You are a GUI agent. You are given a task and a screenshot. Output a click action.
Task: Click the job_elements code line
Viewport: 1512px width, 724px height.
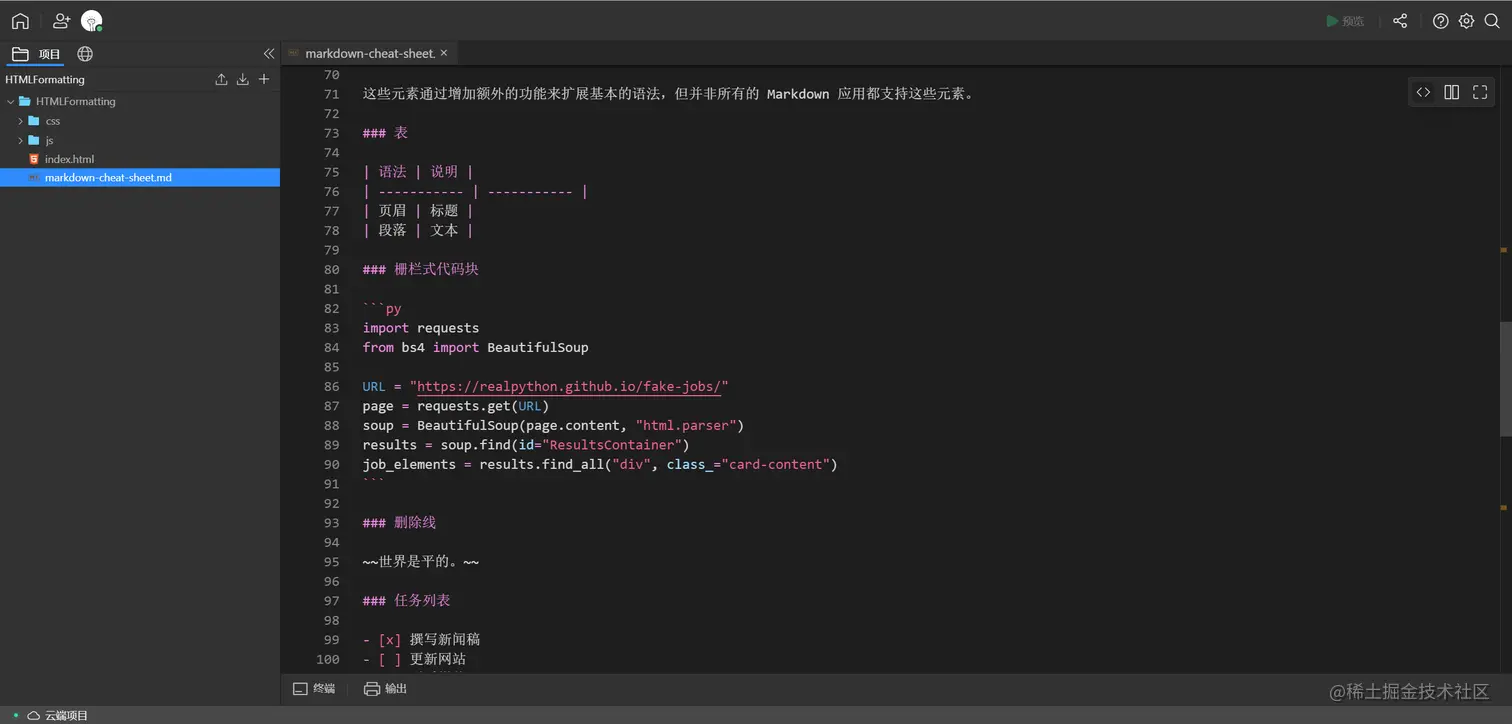coord(600,465)
